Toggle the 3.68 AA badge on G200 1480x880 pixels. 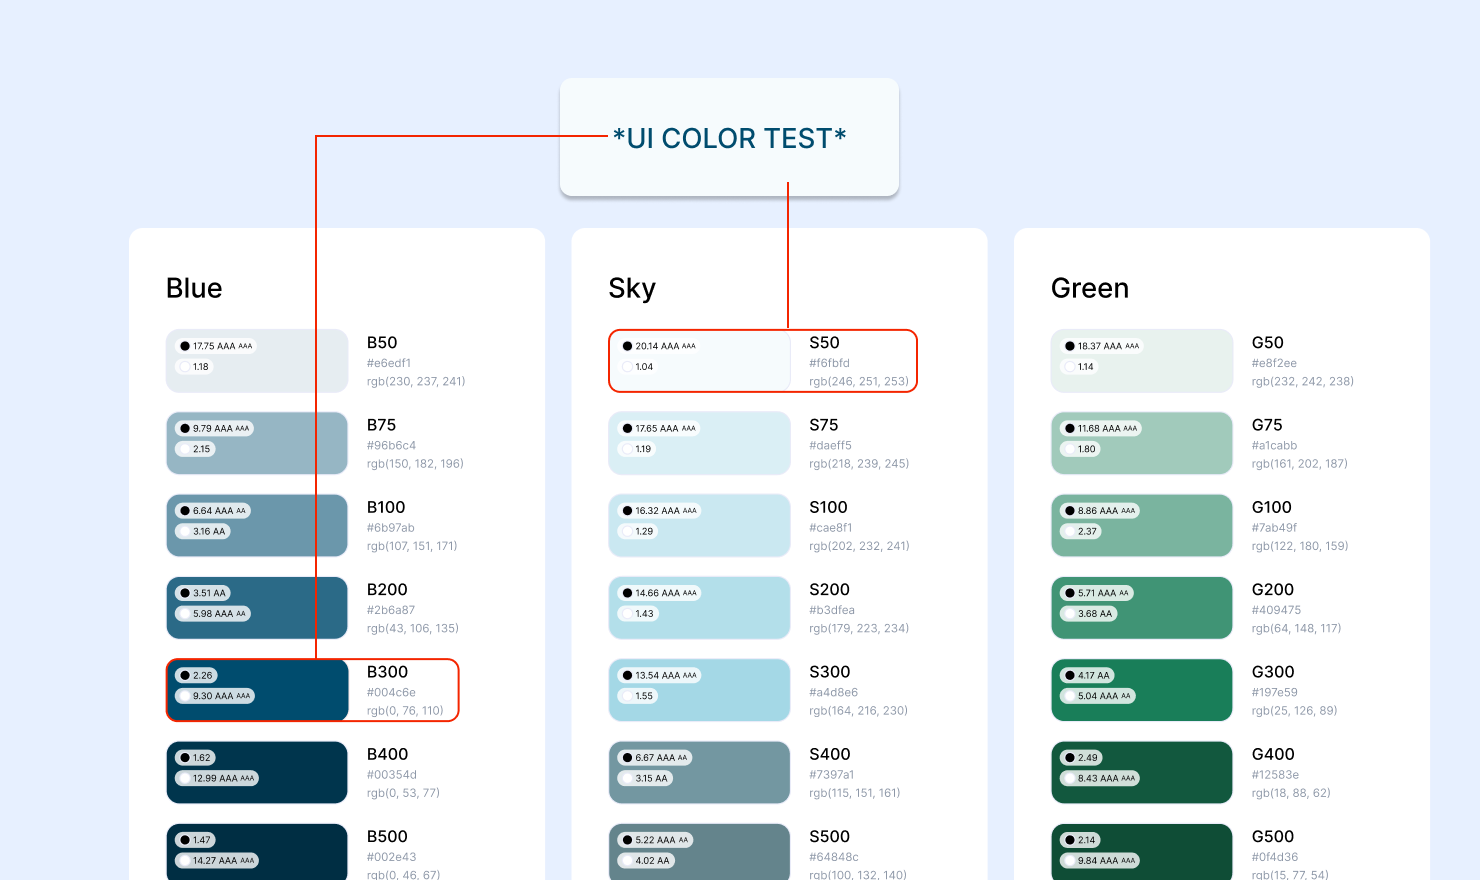[1087, 614]
